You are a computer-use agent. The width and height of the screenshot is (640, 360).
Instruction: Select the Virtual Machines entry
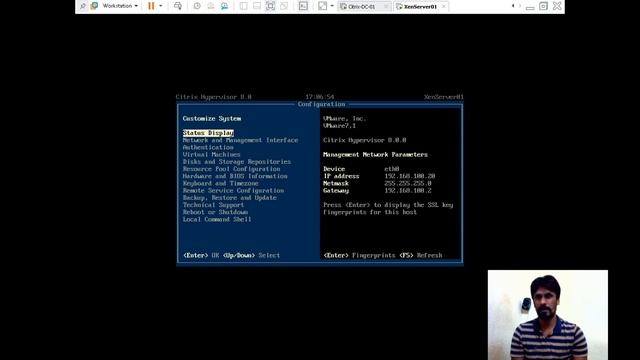(211, 155)
